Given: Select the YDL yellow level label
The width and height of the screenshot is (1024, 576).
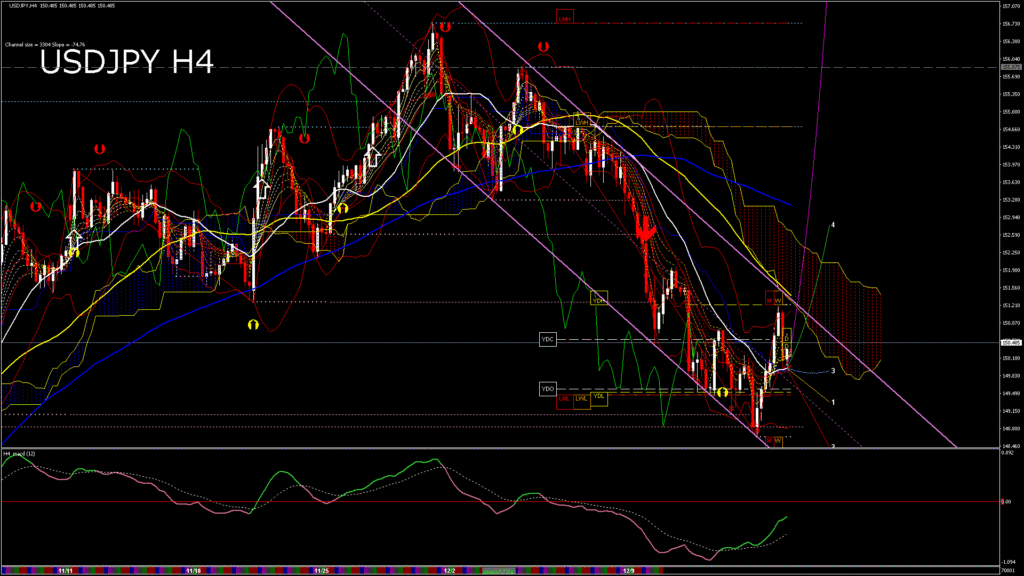Looking at the screenshot, I should 598,396.
